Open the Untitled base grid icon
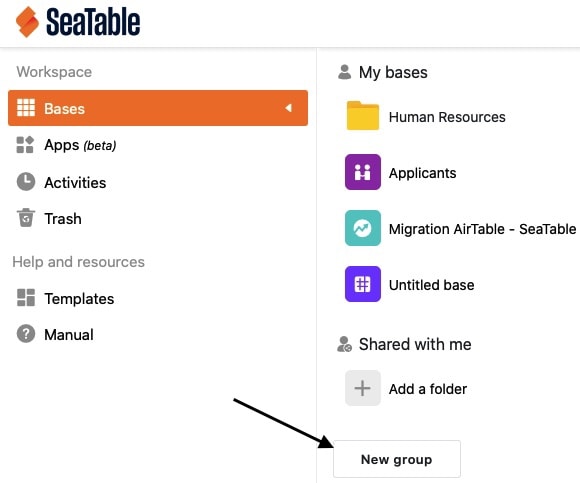580x483 pixels. pos(362,284)
